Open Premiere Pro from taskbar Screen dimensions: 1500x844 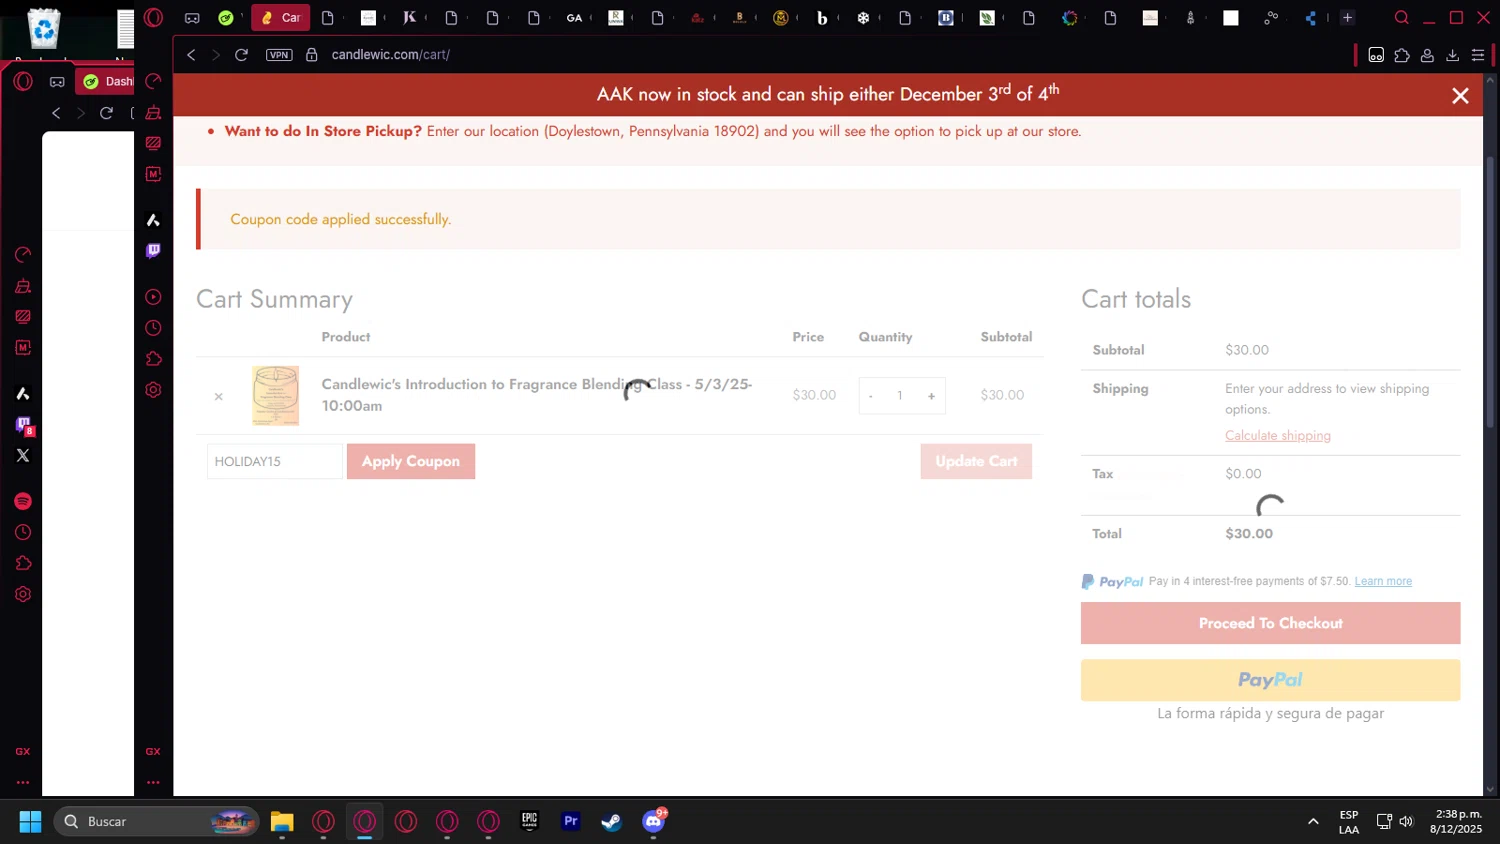571,821
